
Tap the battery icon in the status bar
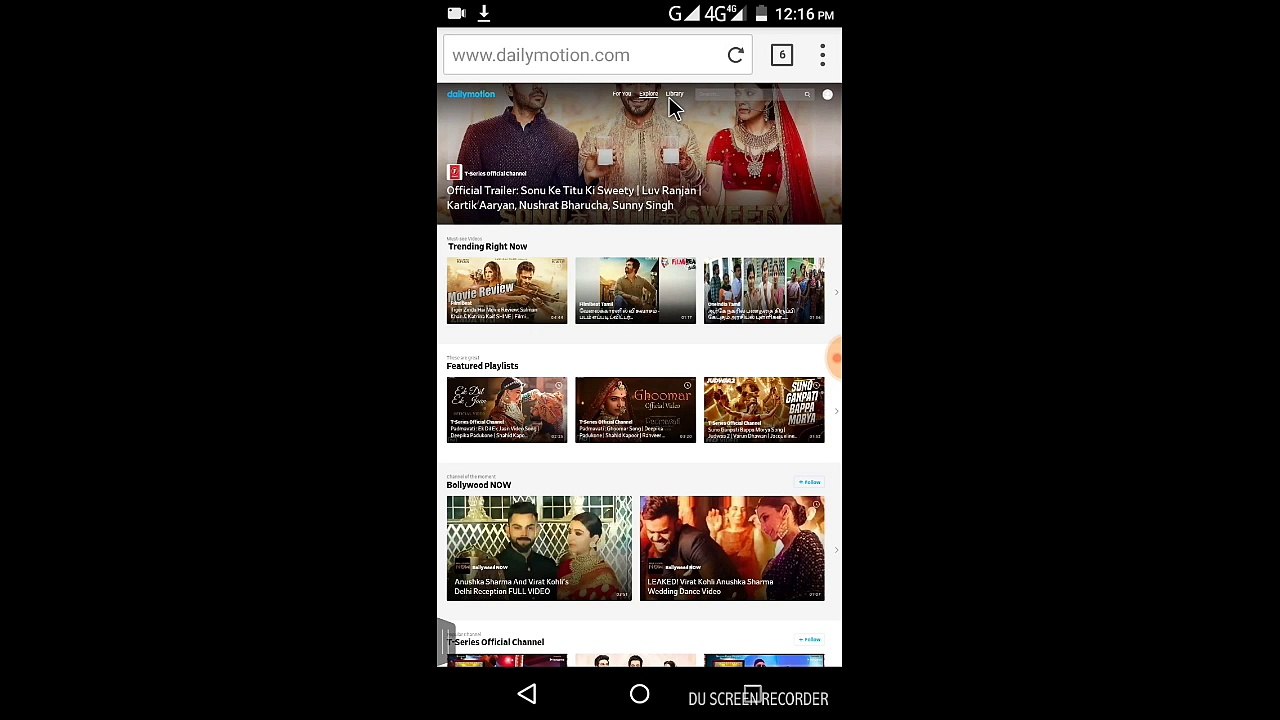coord(761,14)
